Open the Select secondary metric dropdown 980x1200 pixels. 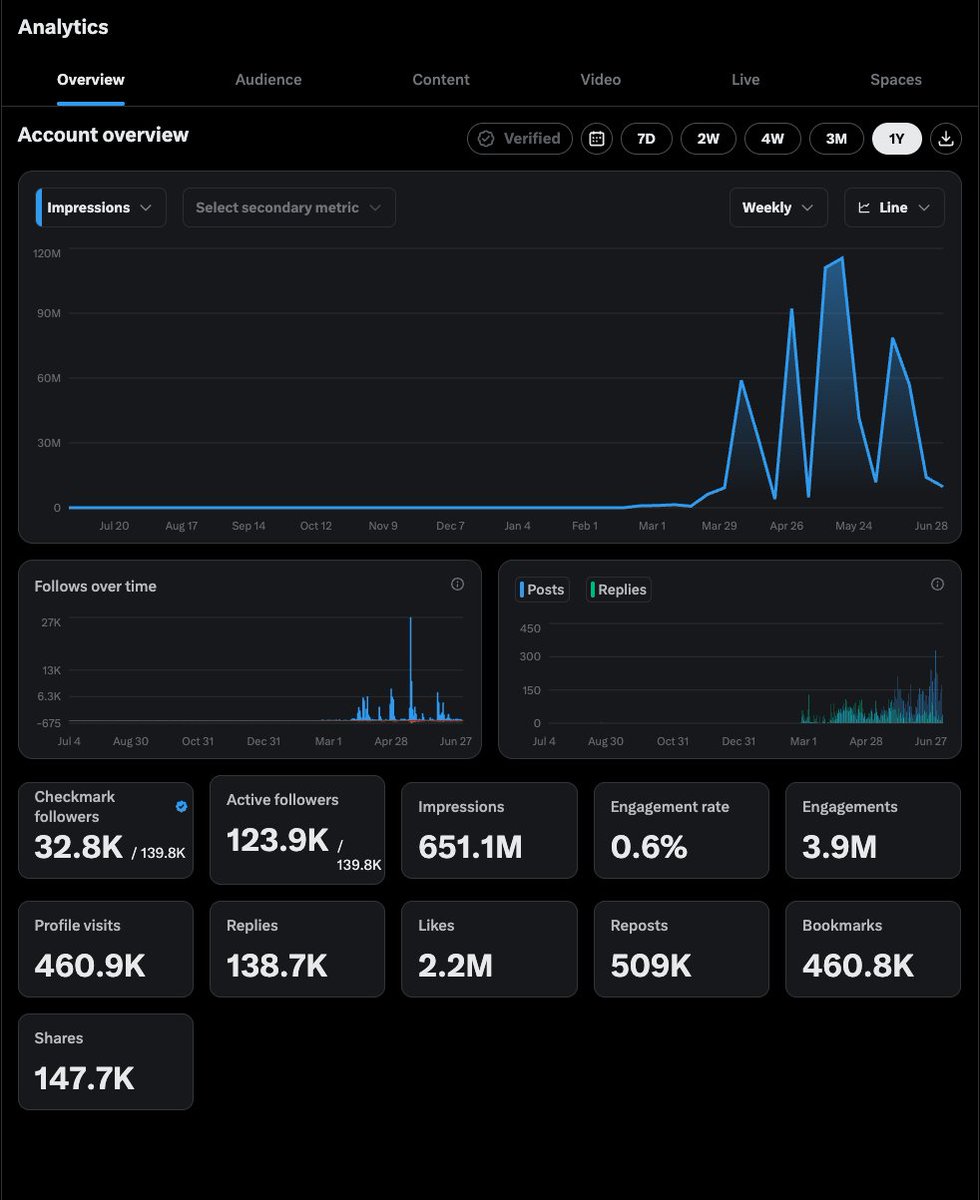pos(289,208)
